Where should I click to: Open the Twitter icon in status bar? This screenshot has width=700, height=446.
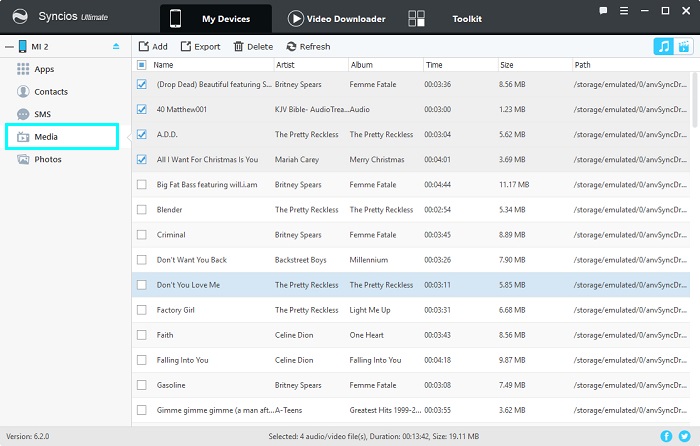[x=684, y=436]
